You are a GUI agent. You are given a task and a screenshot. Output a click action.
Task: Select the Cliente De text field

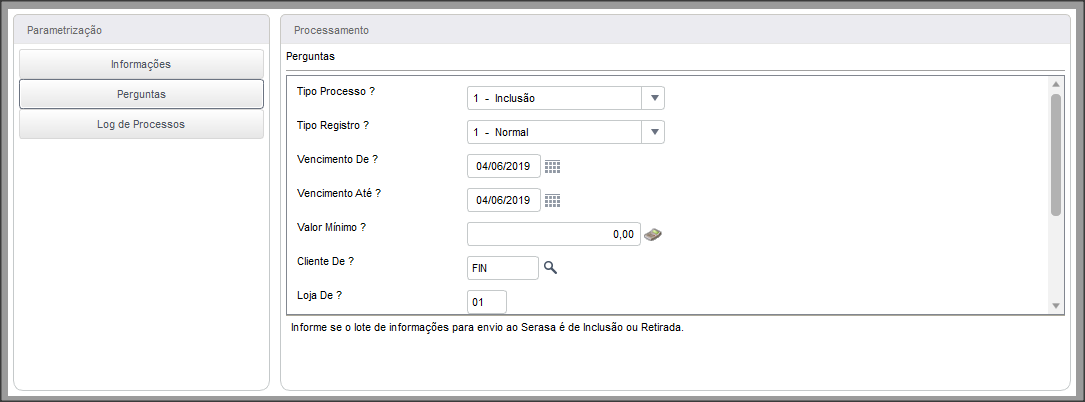coord(502,268)
